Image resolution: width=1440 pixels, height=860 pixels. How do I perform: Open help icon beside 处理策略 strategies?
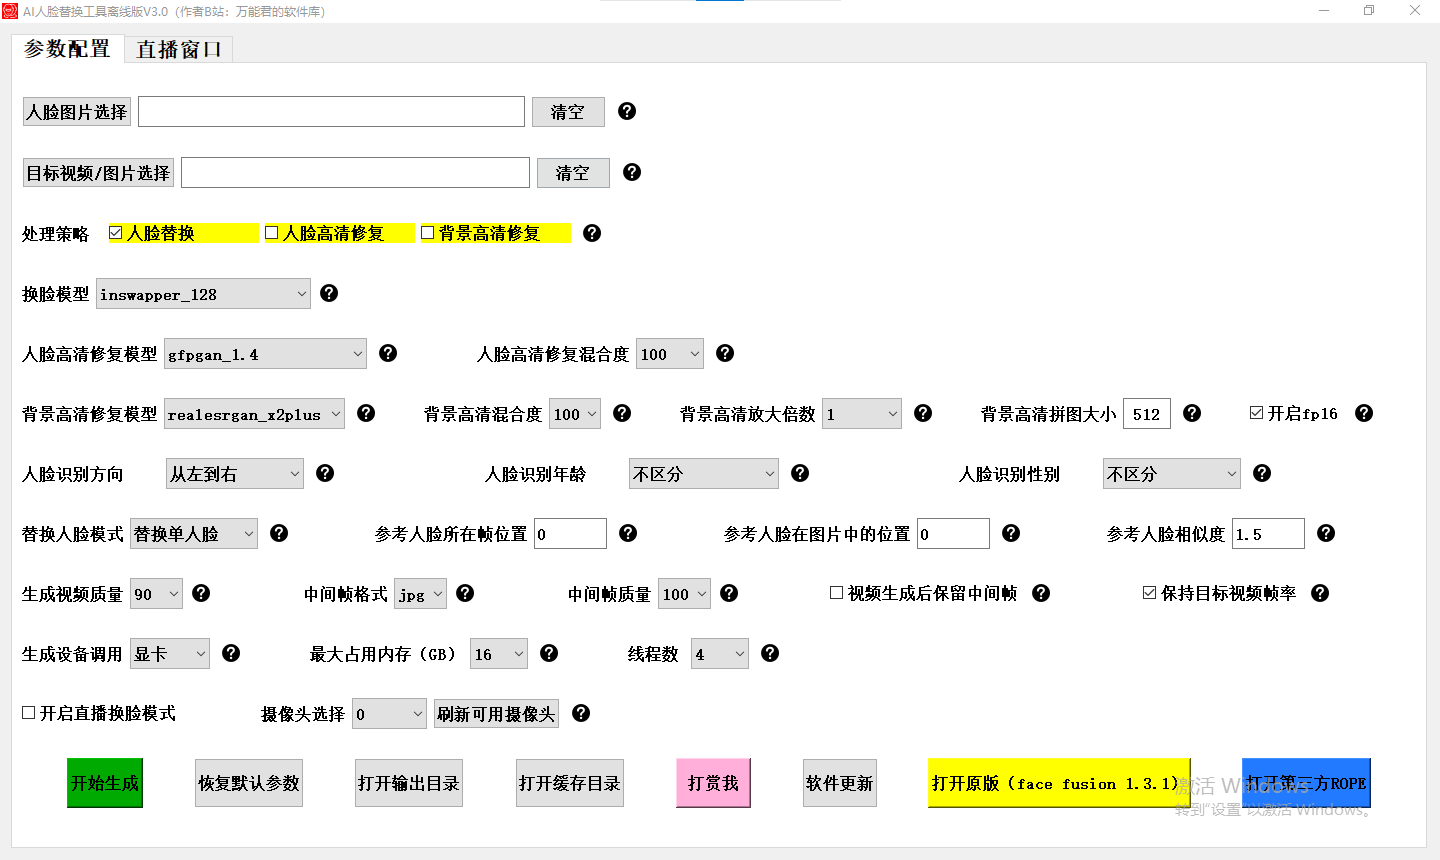(592, 233)
